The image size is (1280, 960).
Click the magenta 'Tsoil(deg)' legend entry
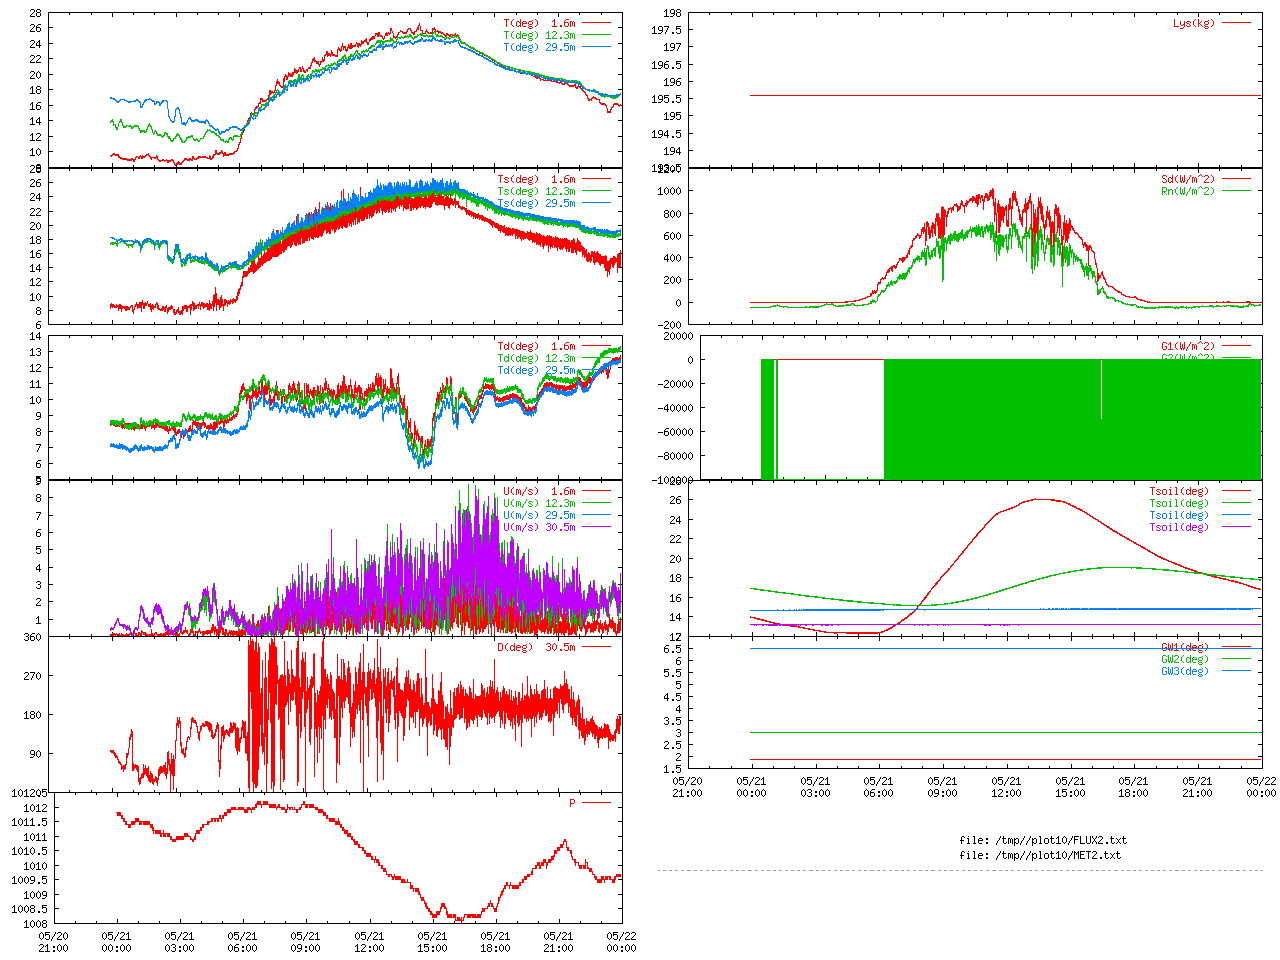tap(1179, 528)
